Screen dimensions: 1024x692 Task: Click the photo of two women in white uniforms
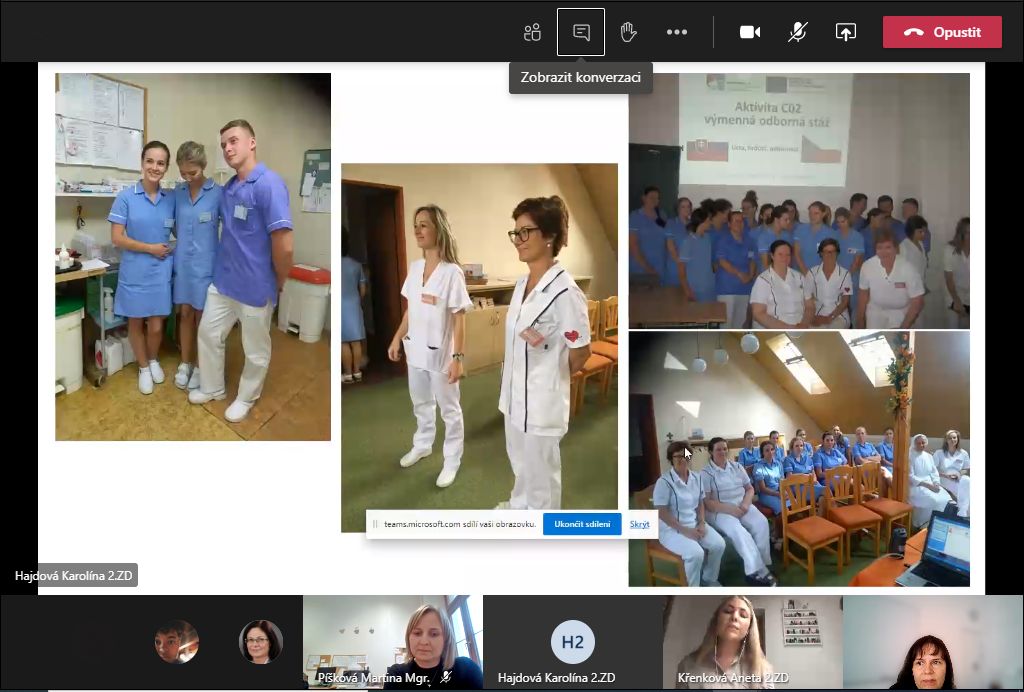479,348
